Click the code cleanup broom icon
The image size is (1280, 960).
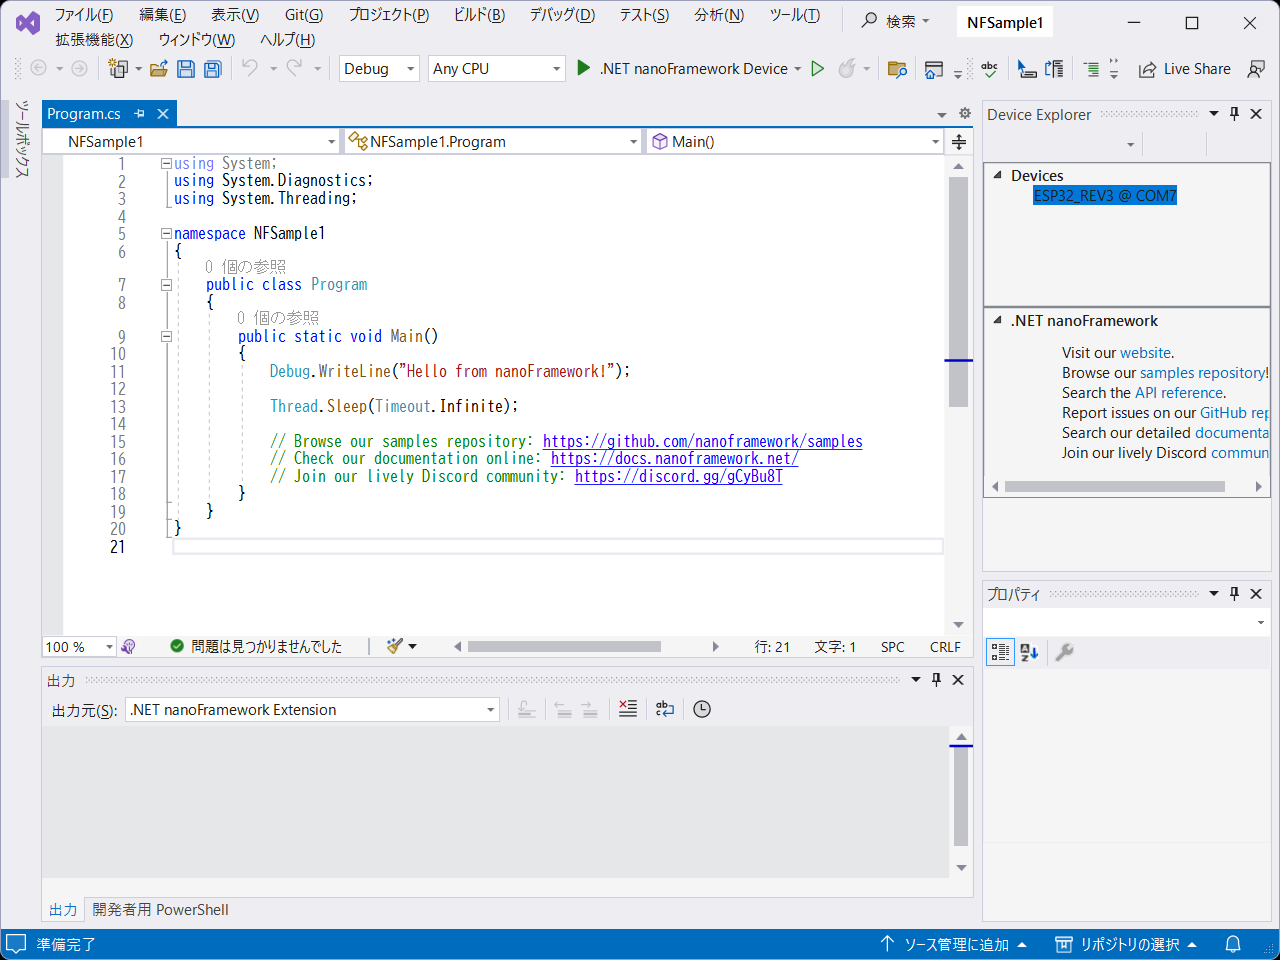395,647
